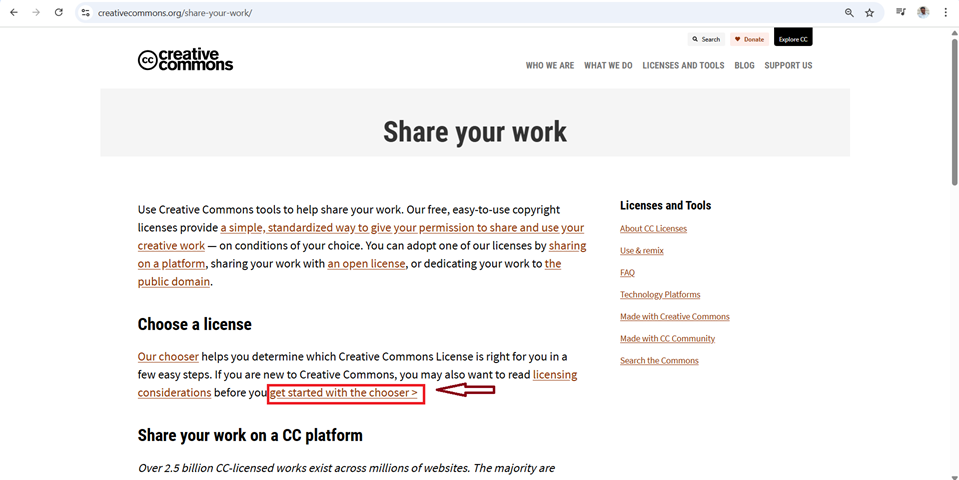This screenshot has height=480, width=959.
Task: Open the FAQ sidebar link
Action: pyautogui.click(x=627, y=273)
